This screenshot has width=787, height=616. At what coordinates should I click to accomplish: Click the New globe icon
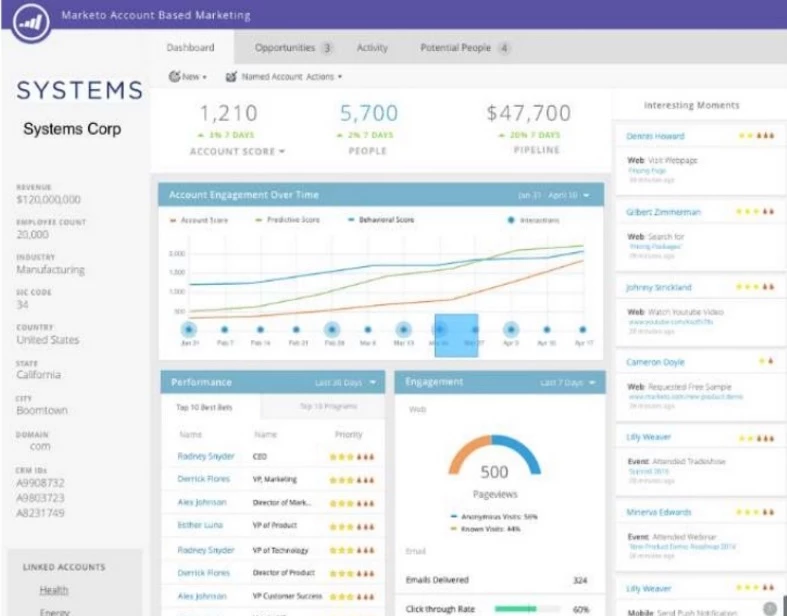click(x=174, y=76)
